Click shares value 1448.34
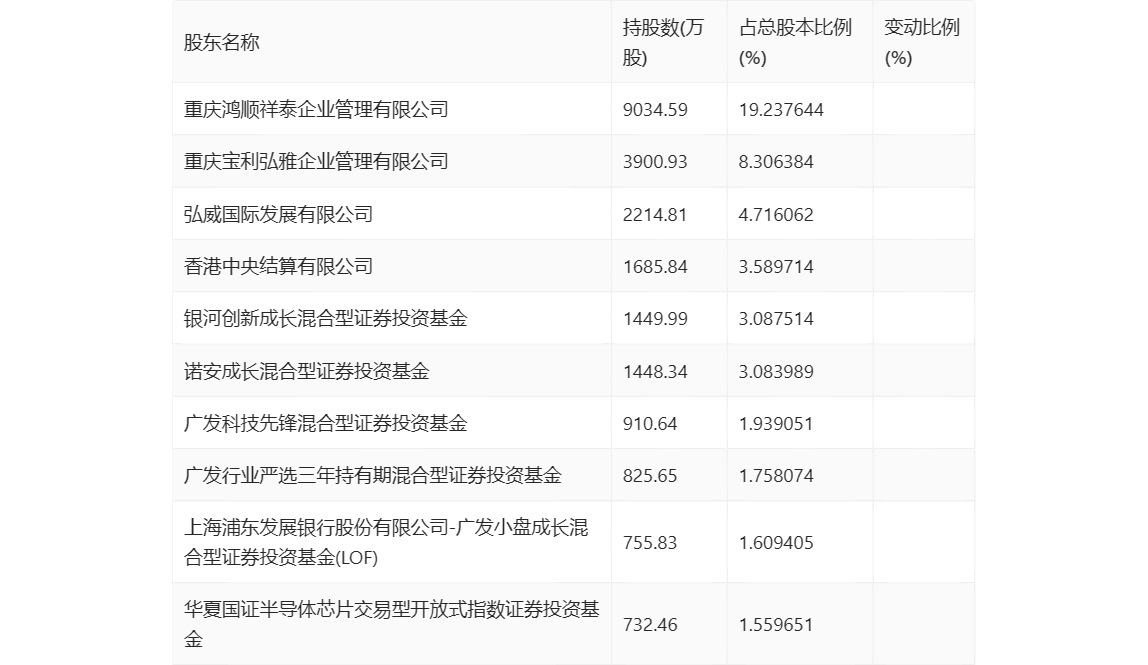The image size is (1148, 665). pyautogui.click(x=655, y=371)
